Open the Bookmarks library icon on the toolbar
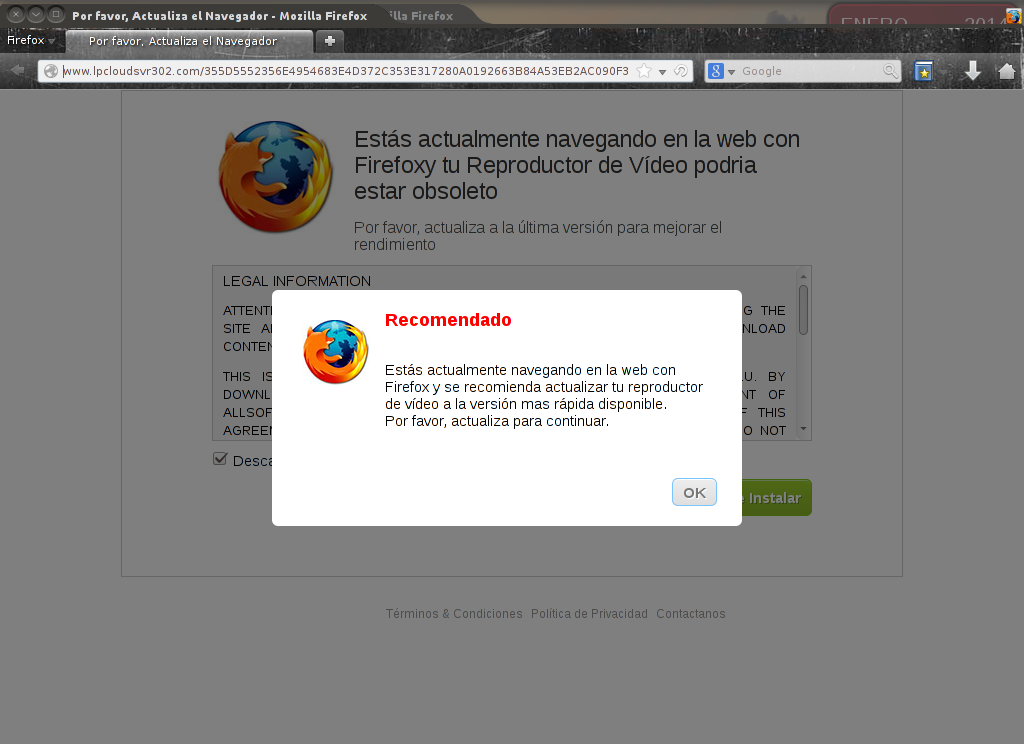1024x744 pixels. coord(922,71)
